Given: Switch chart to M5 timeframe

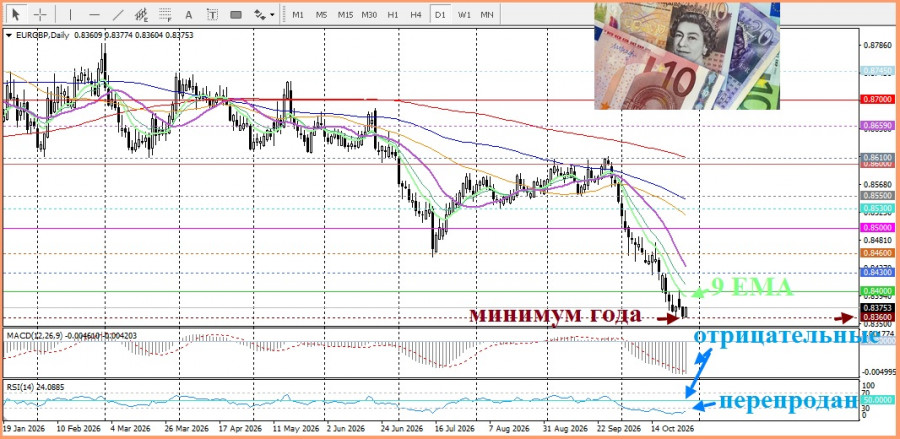Looking at the screenshot, I should (321, 14).
